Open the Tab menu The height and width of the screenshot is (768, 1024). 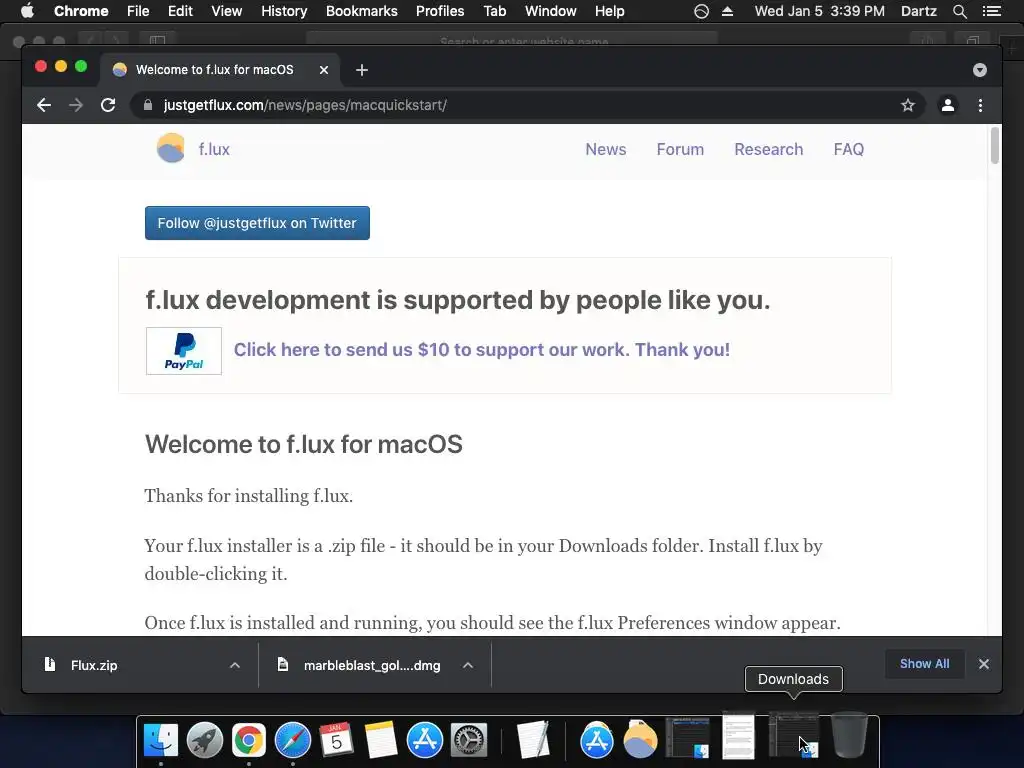coord(494,11)
